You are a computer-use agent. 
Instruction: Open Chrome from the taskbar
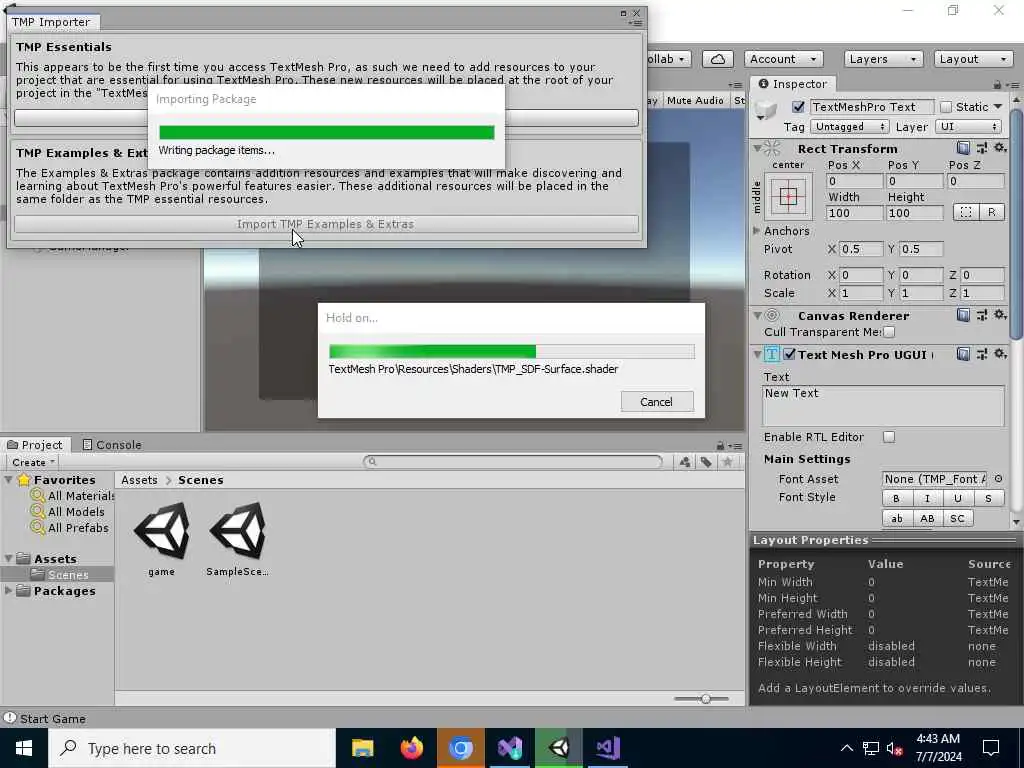[460, 748]
